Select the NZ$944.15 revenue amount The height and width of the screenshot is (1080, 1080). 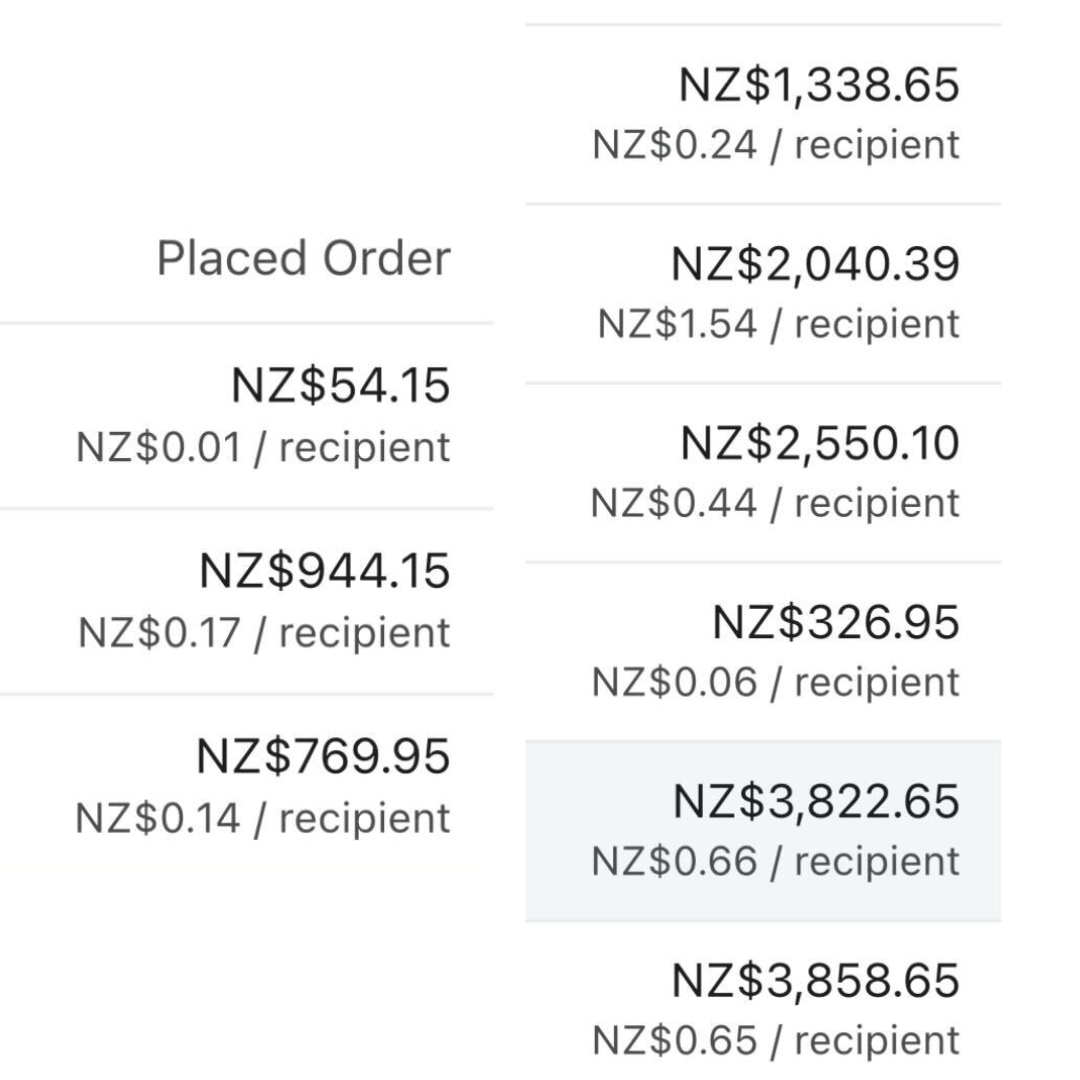[324, 572]
